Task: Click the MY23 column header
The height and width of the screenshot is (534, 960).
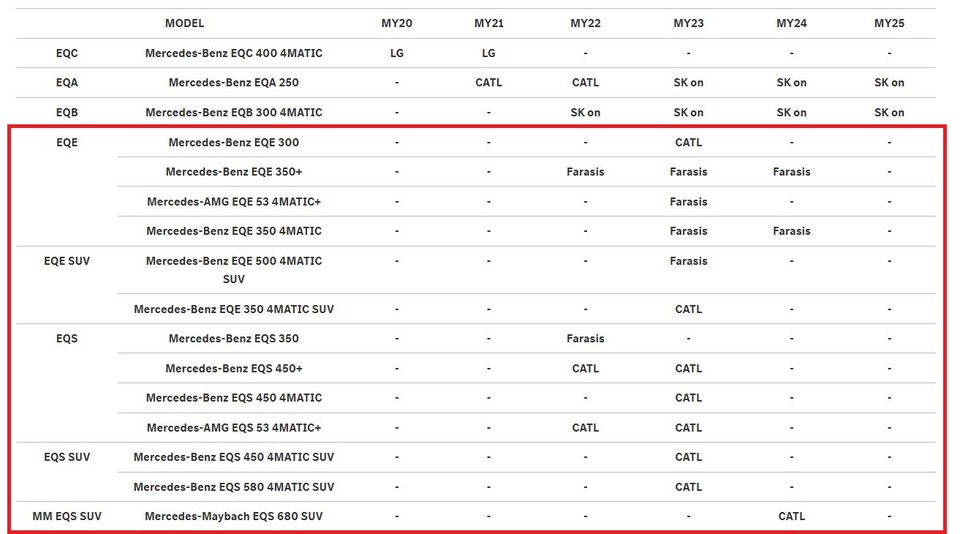Action: [689, 23]
